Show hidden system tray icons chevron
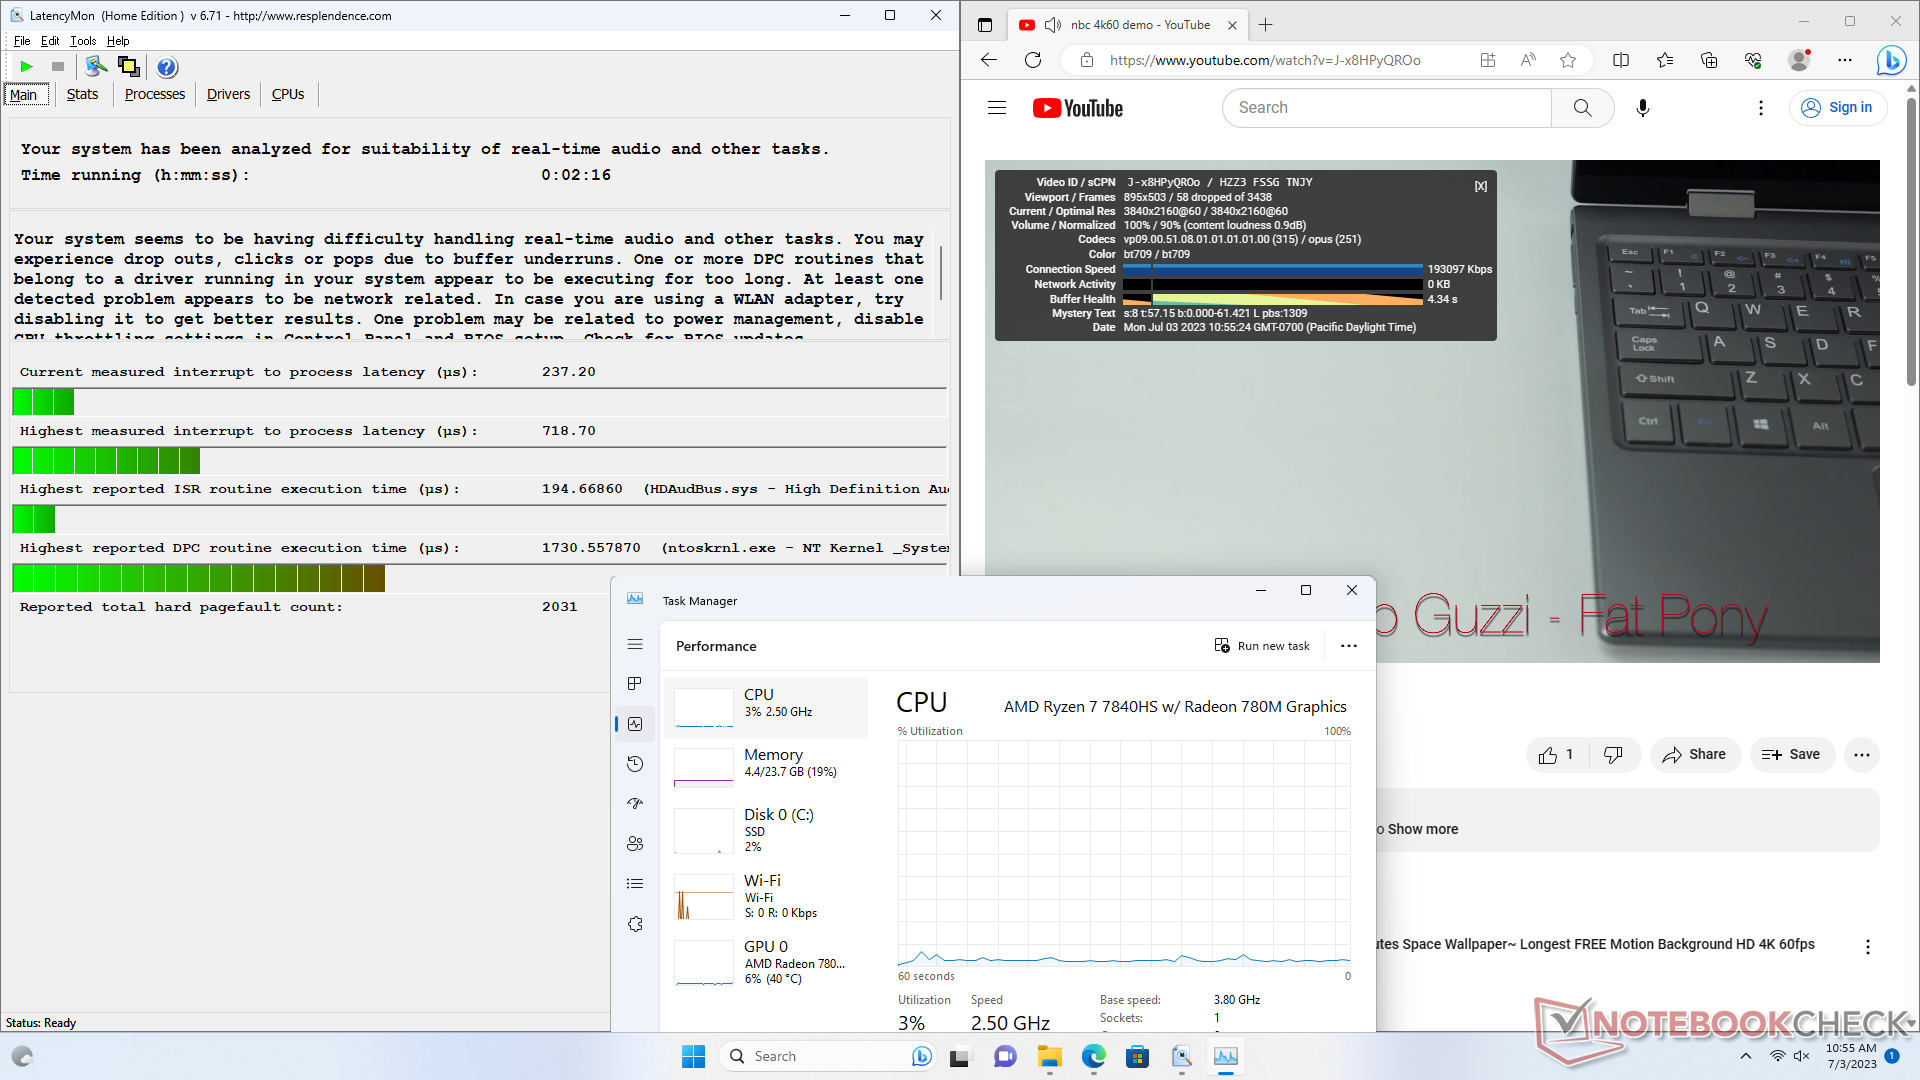 pyautogui.click(x=1746, y=1056)
